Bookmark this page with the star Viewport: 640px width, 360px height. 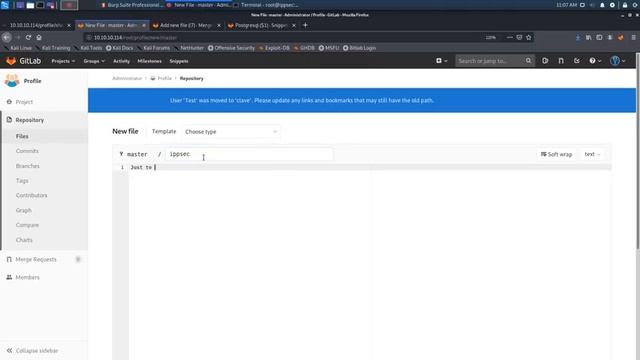pyautogui.click(x=529, y=38)
